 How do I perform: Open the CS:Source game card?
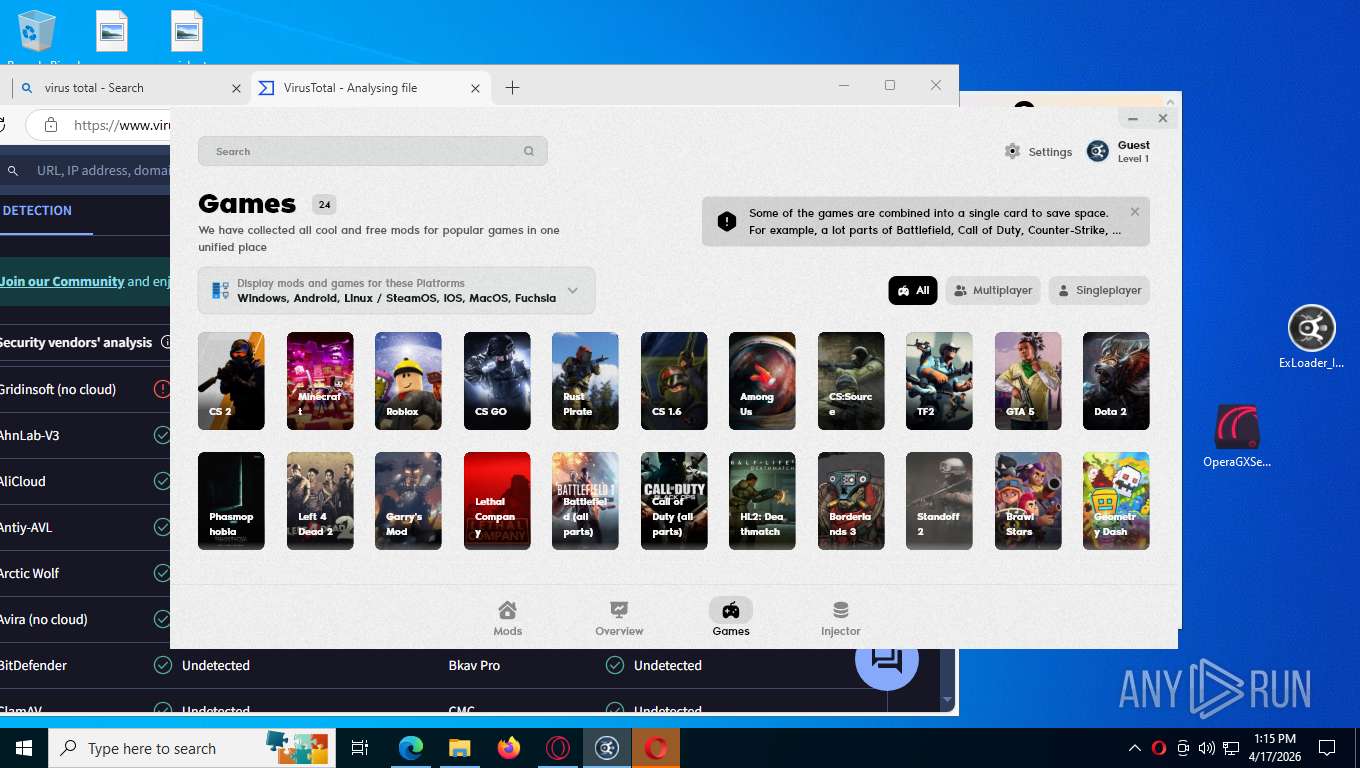tap(851, 381)
